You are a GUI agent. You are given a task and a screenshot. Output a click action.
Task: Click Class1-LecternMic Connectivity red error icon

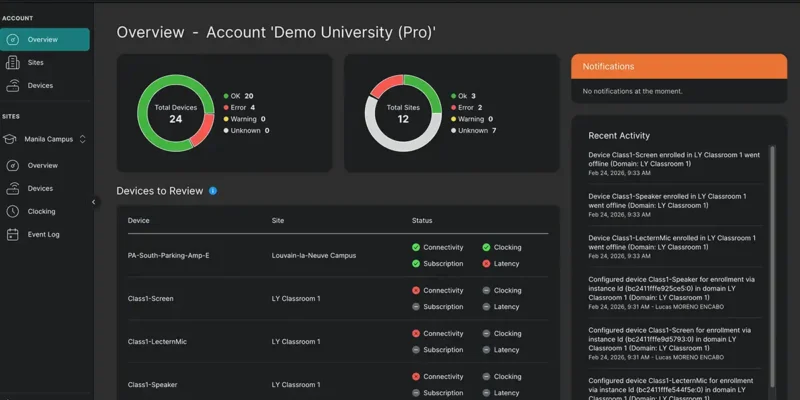tap(416, 334)
